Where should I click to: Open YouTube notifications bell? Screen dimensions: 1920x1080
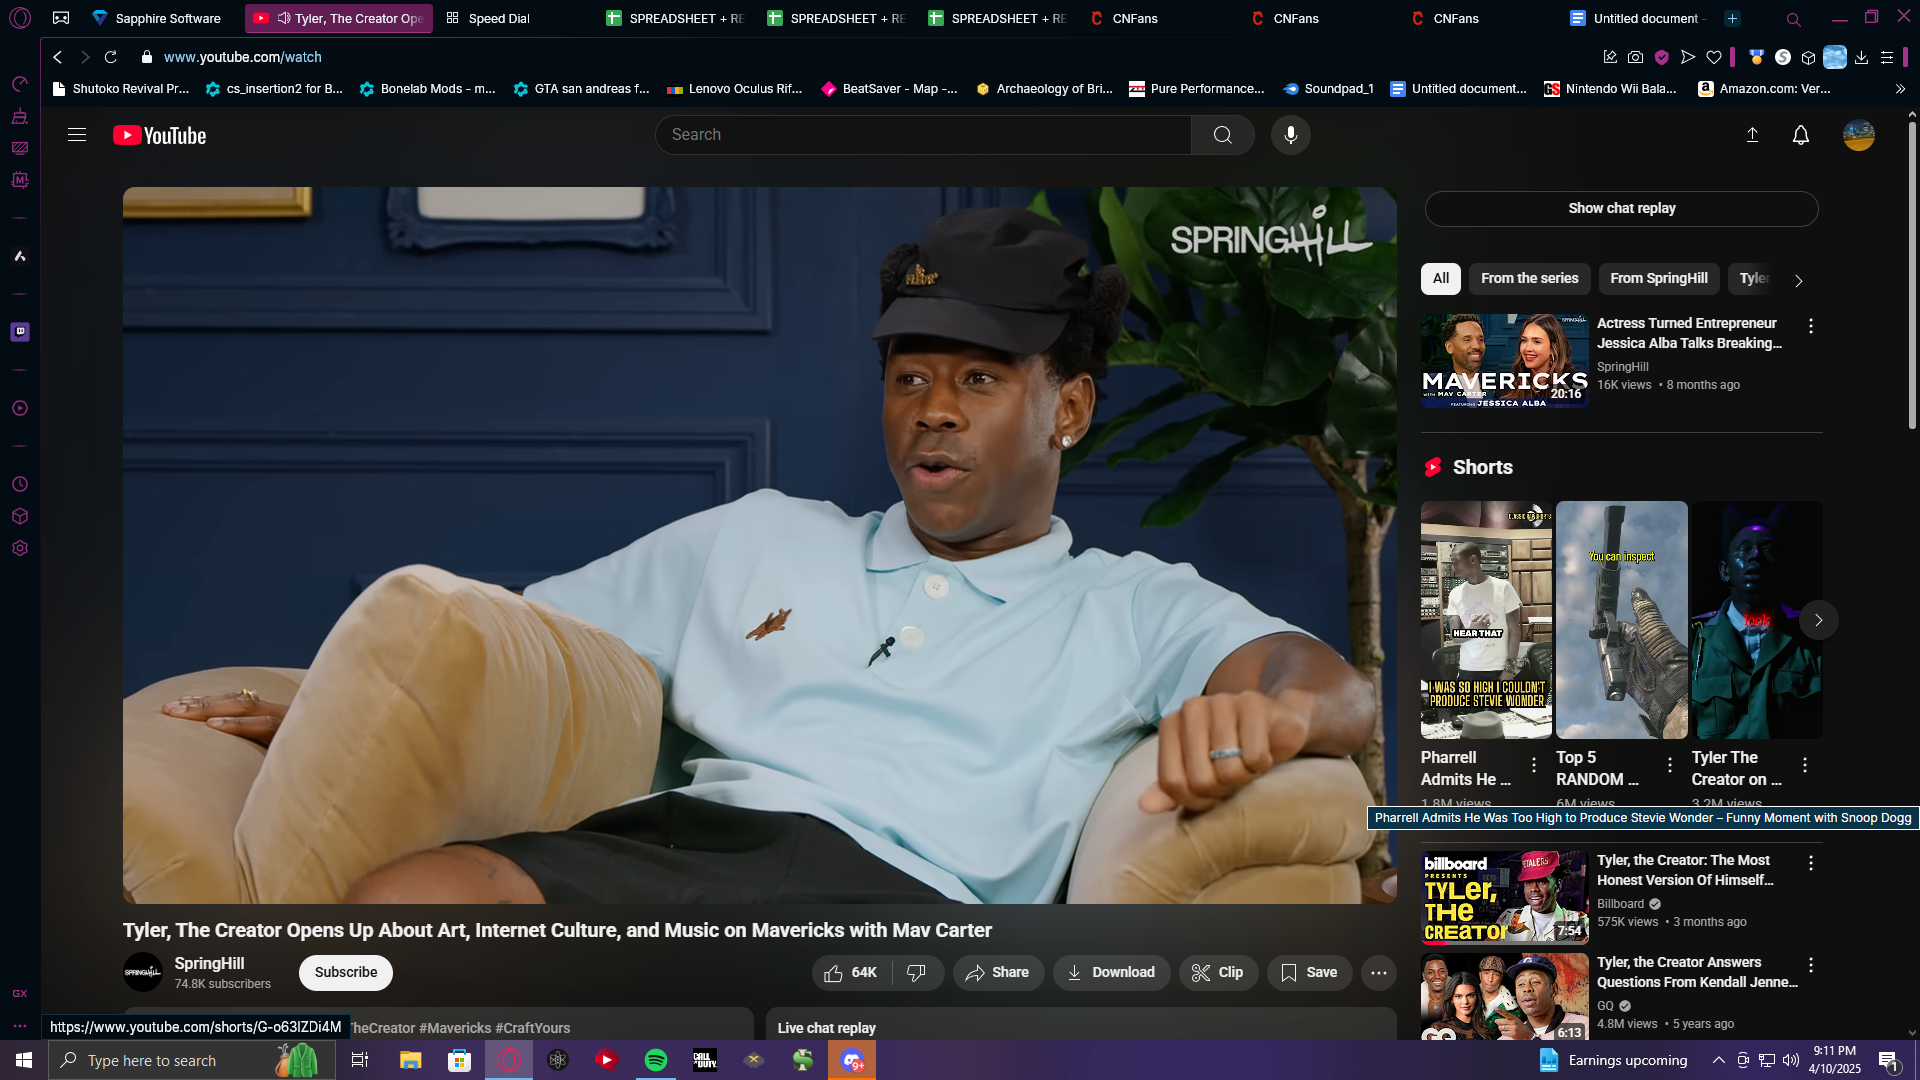coord(1800,135)
